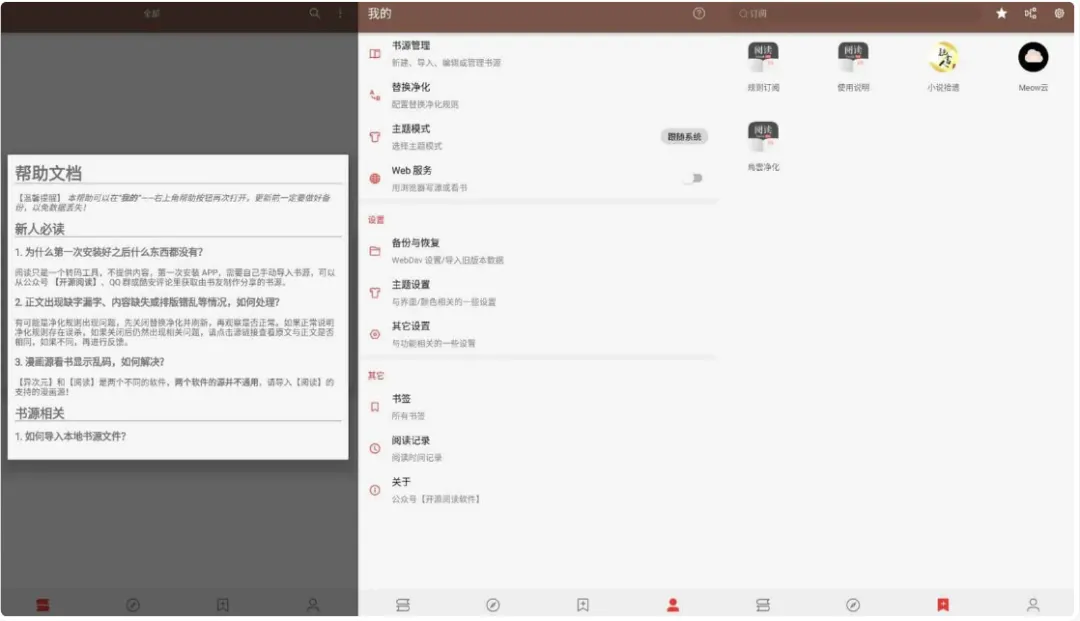Click the globe icon beside Web 服务
Screen dimensions: 1080x621
(375, 178)
